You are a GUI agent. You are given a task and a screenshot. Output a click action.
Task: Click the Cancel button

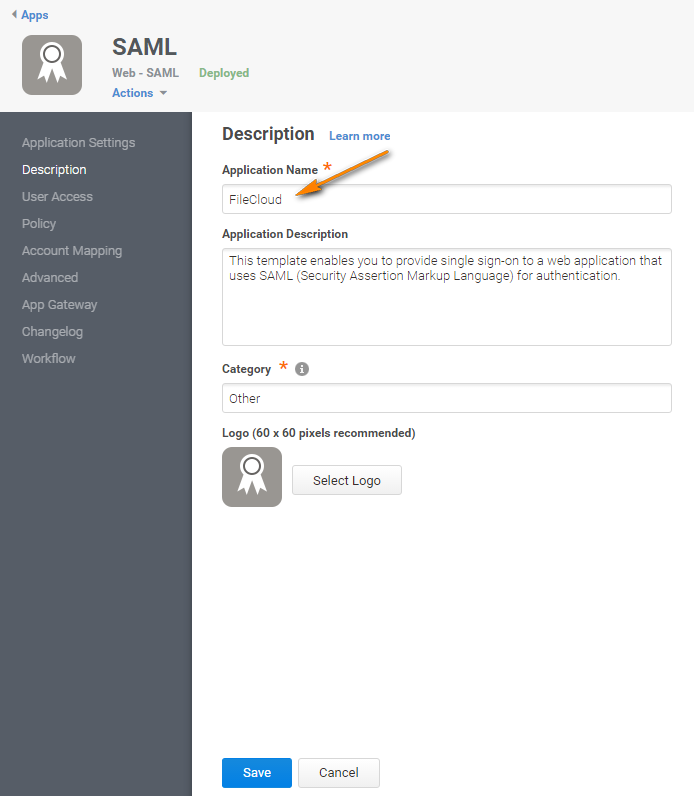coord(338,773)
